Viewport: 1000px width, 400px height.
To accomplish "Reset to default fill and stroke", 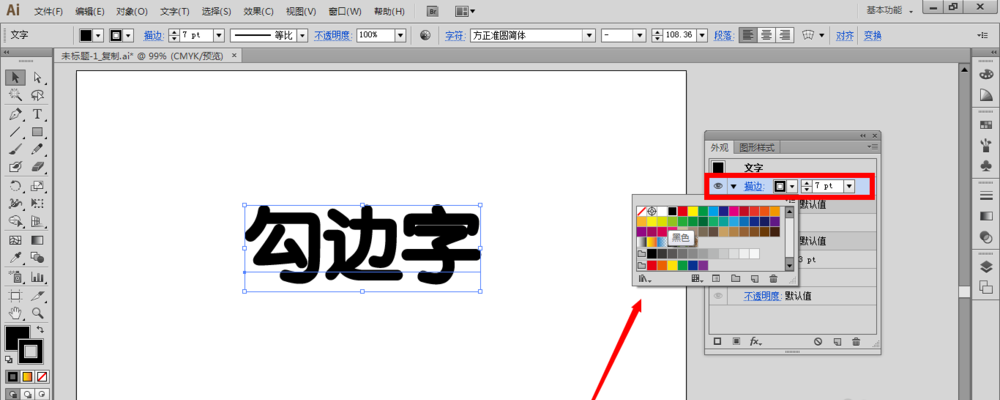I will 9,360.
